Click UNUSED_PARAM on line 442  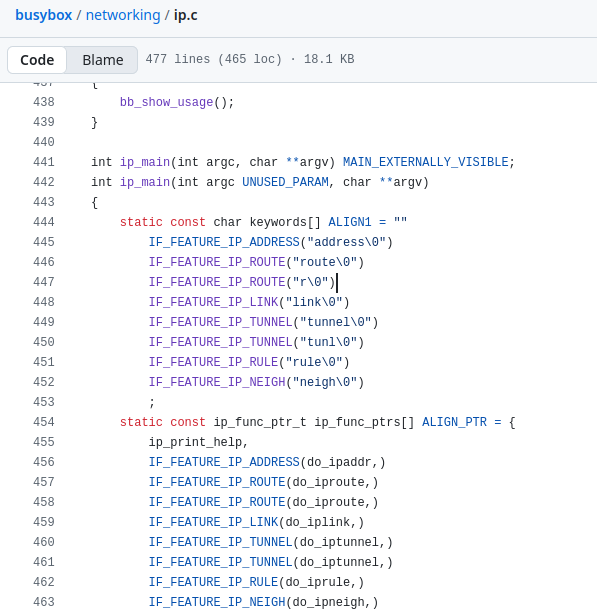[285, 182]
